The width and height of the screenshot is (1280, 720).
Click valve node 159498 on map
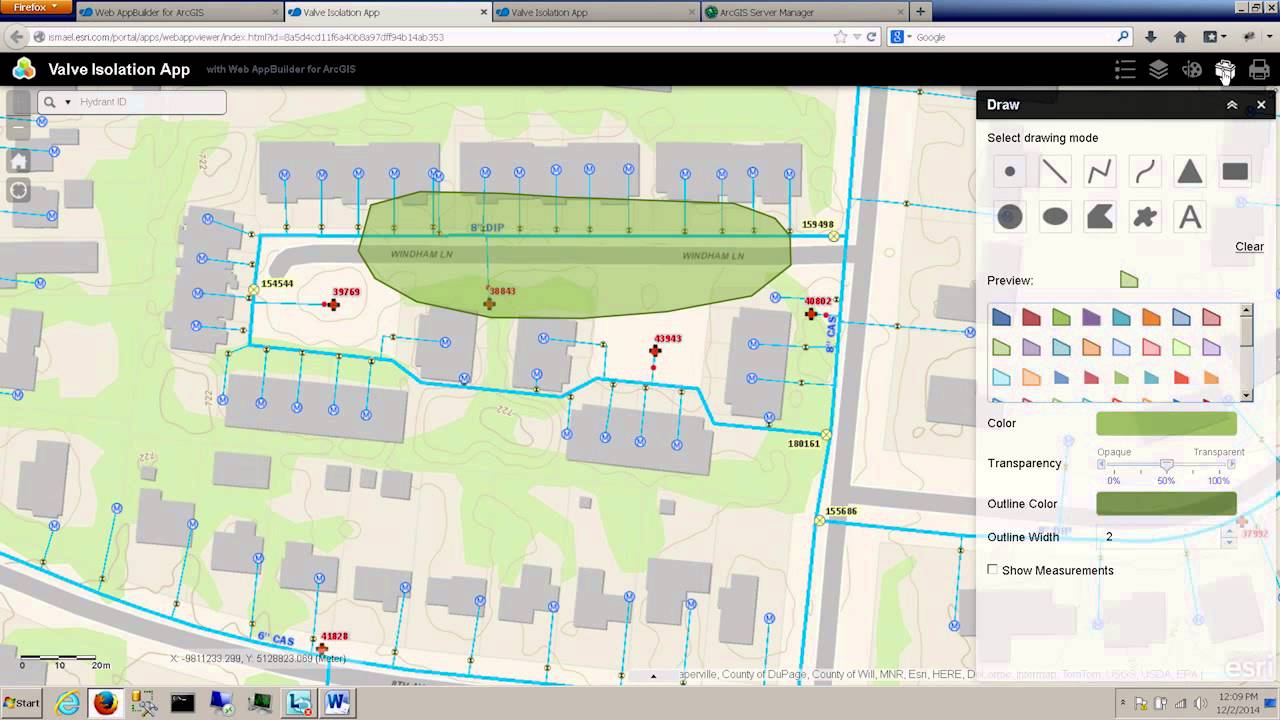click(833, 236)
